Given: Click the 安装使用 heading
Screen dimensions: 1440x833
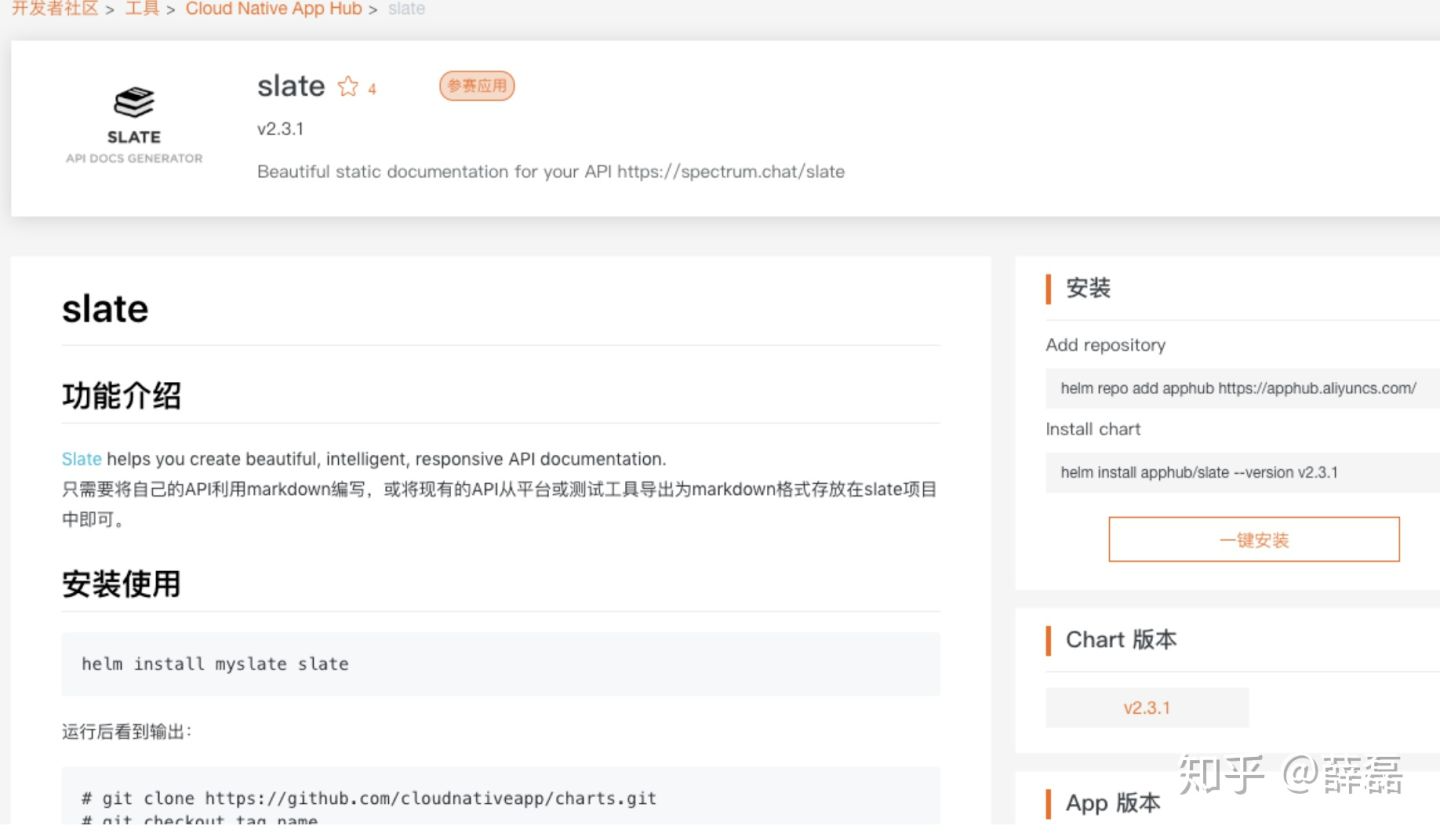Looking at the screenshot, I should 121,584.
